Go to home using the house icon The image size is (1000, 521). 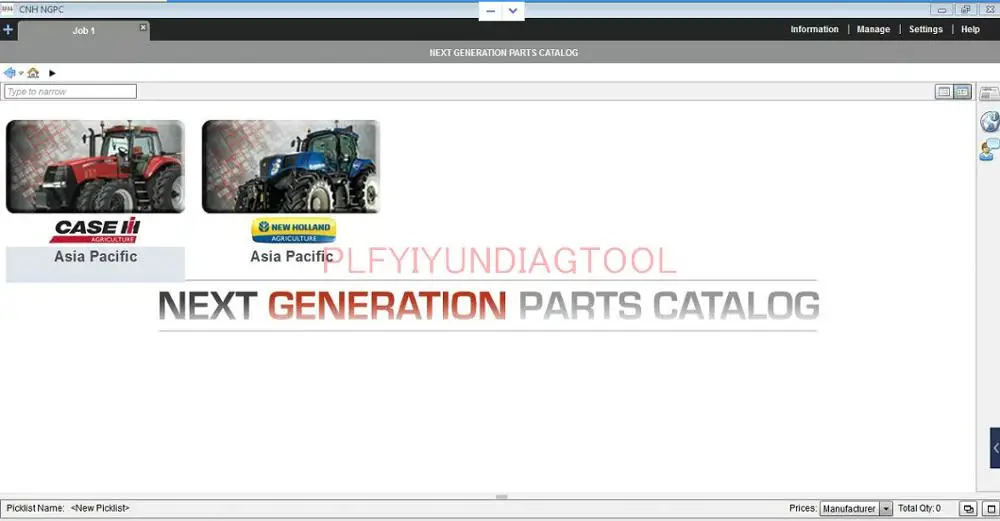[33, 73]
